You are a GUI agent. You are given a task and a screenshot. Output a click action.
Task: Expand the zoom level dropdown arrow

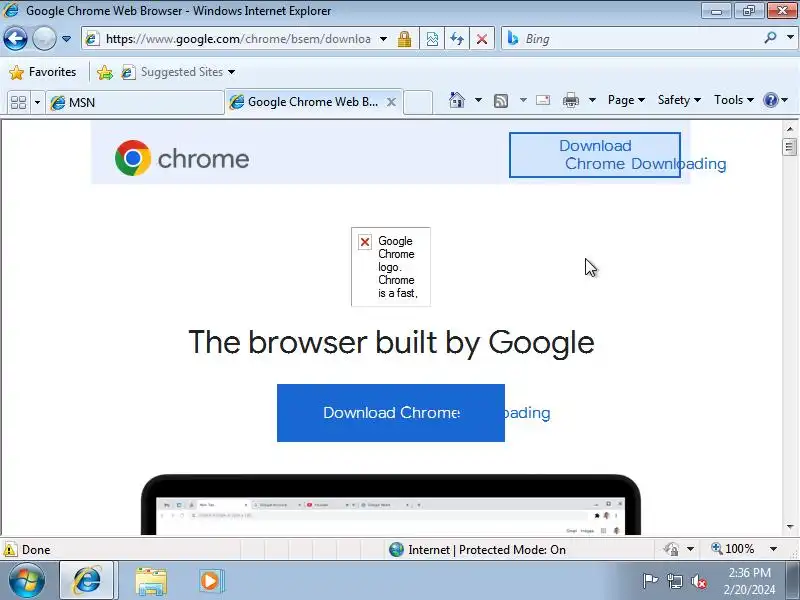tap(773, 549)
